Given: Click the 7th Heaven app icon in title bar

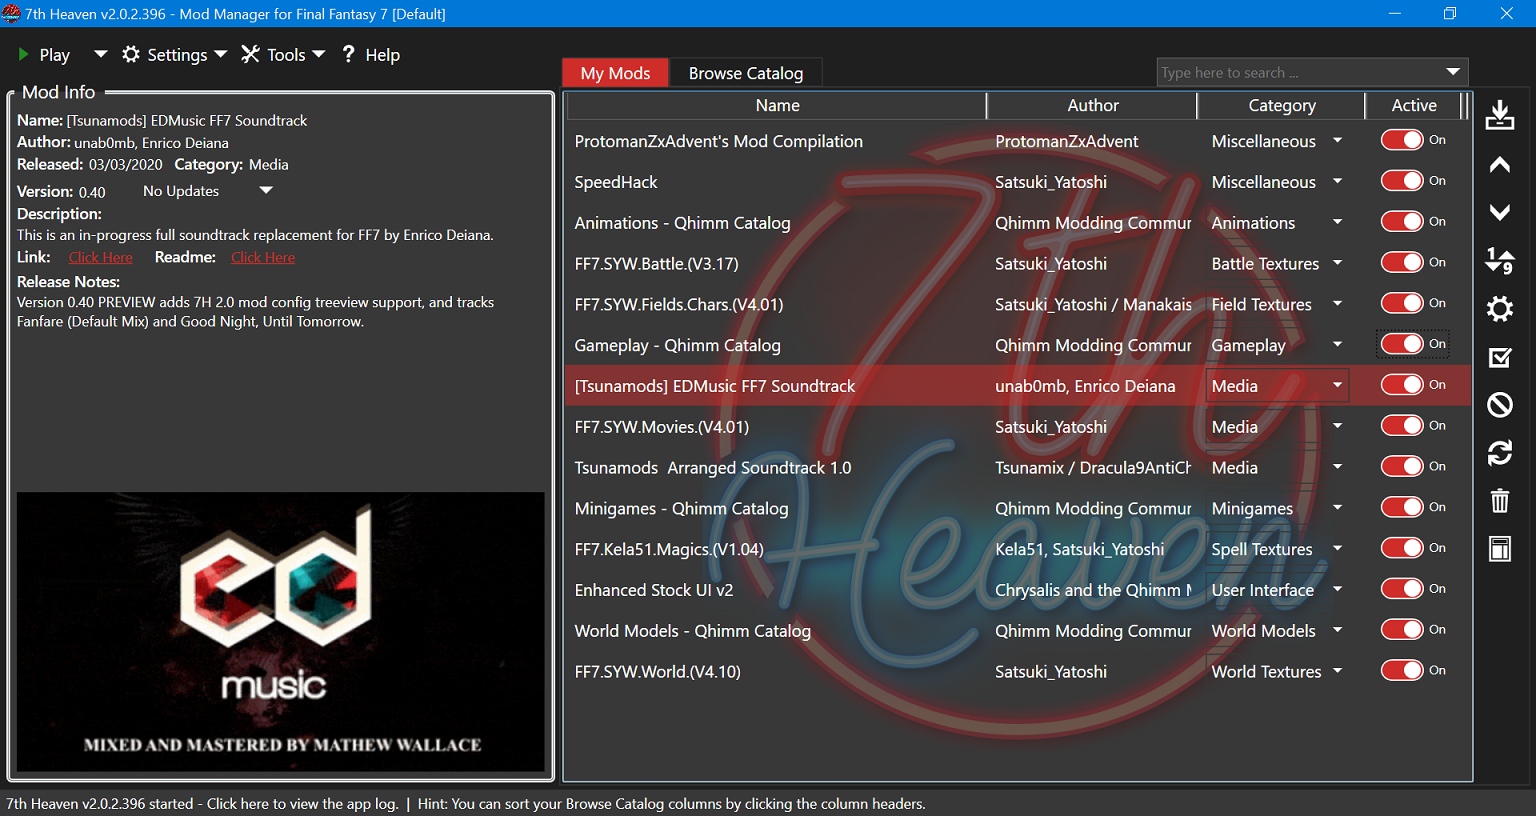Looking at the screenshot, I should (11, 13).
